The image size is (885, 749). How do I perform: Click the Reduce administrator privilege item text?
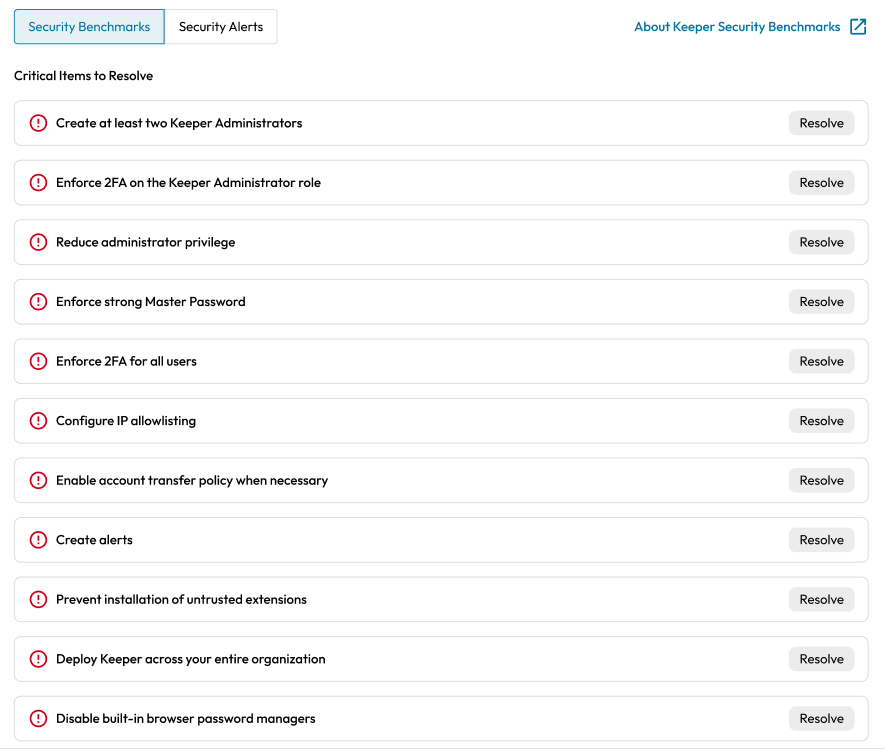pos(145,242)
